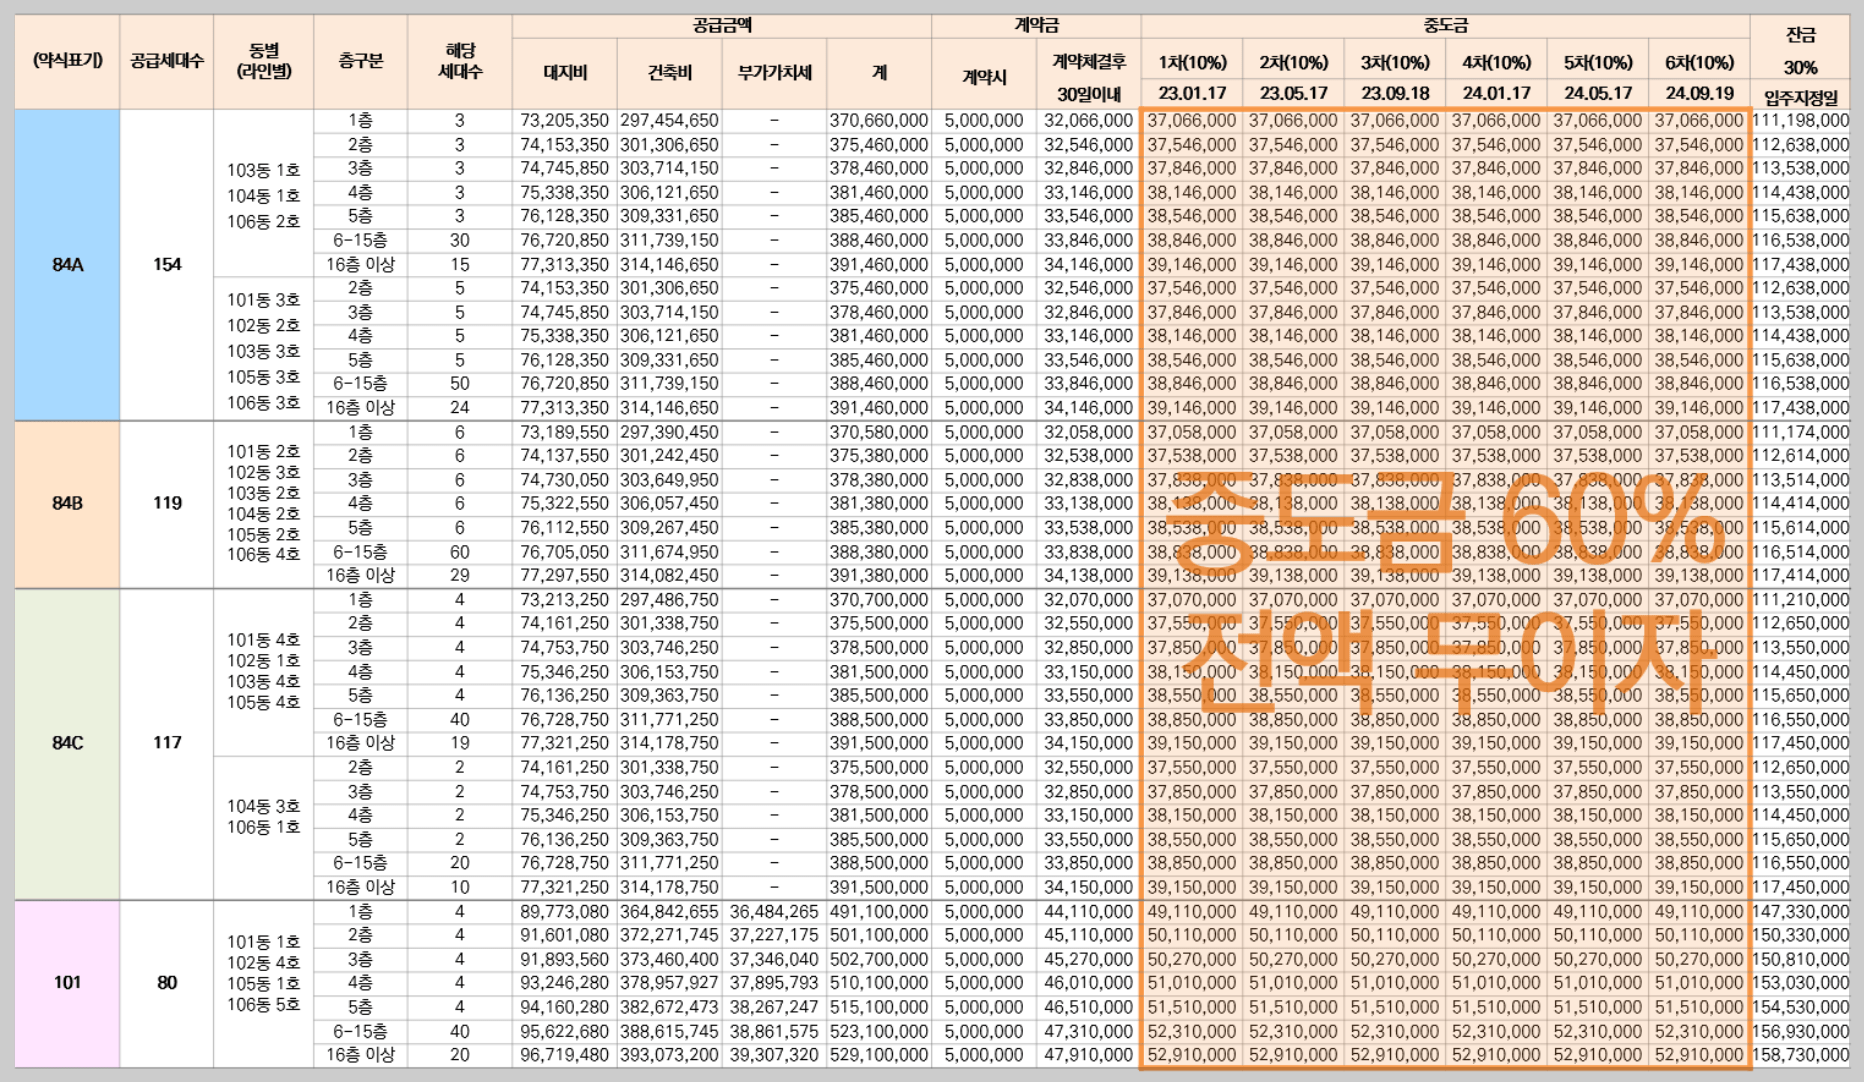Select the 119 supply count cell
The width and height of the screenshot is (1864, 1082).
coord(167,504)
